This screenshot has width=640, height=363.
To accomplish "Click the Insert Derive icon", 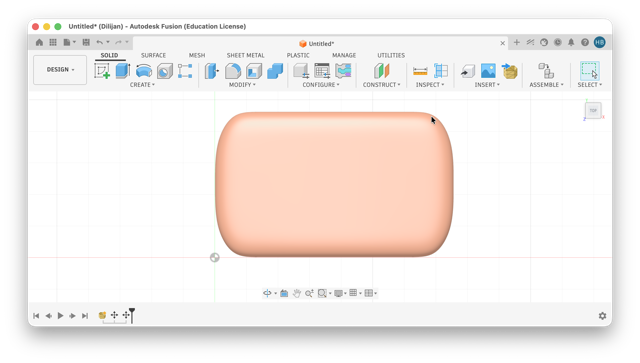I will pos(468,71).
